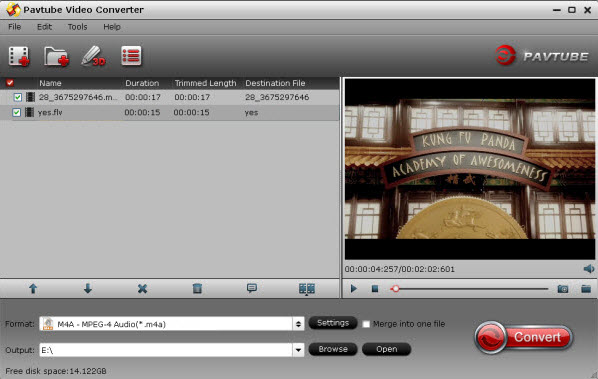Click the split video icon
This screenshot has height=379, width=598.
(x=307, y=289)
